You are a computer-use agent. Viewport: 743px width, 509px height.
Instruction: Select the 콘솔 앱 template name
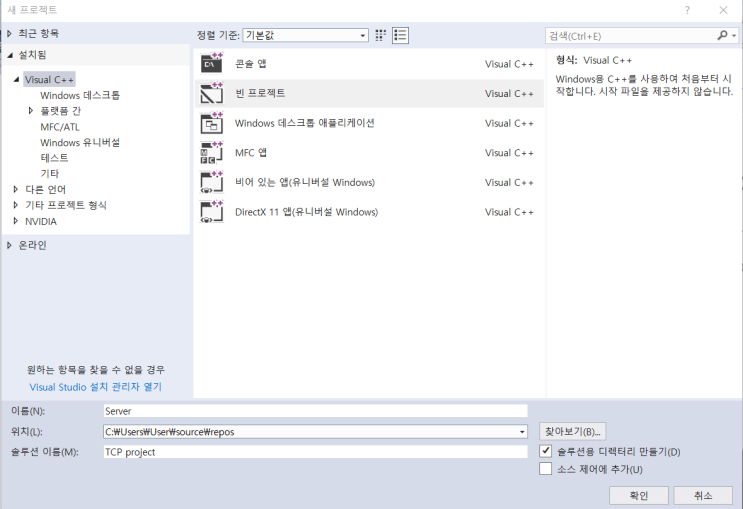click(251, 64)
